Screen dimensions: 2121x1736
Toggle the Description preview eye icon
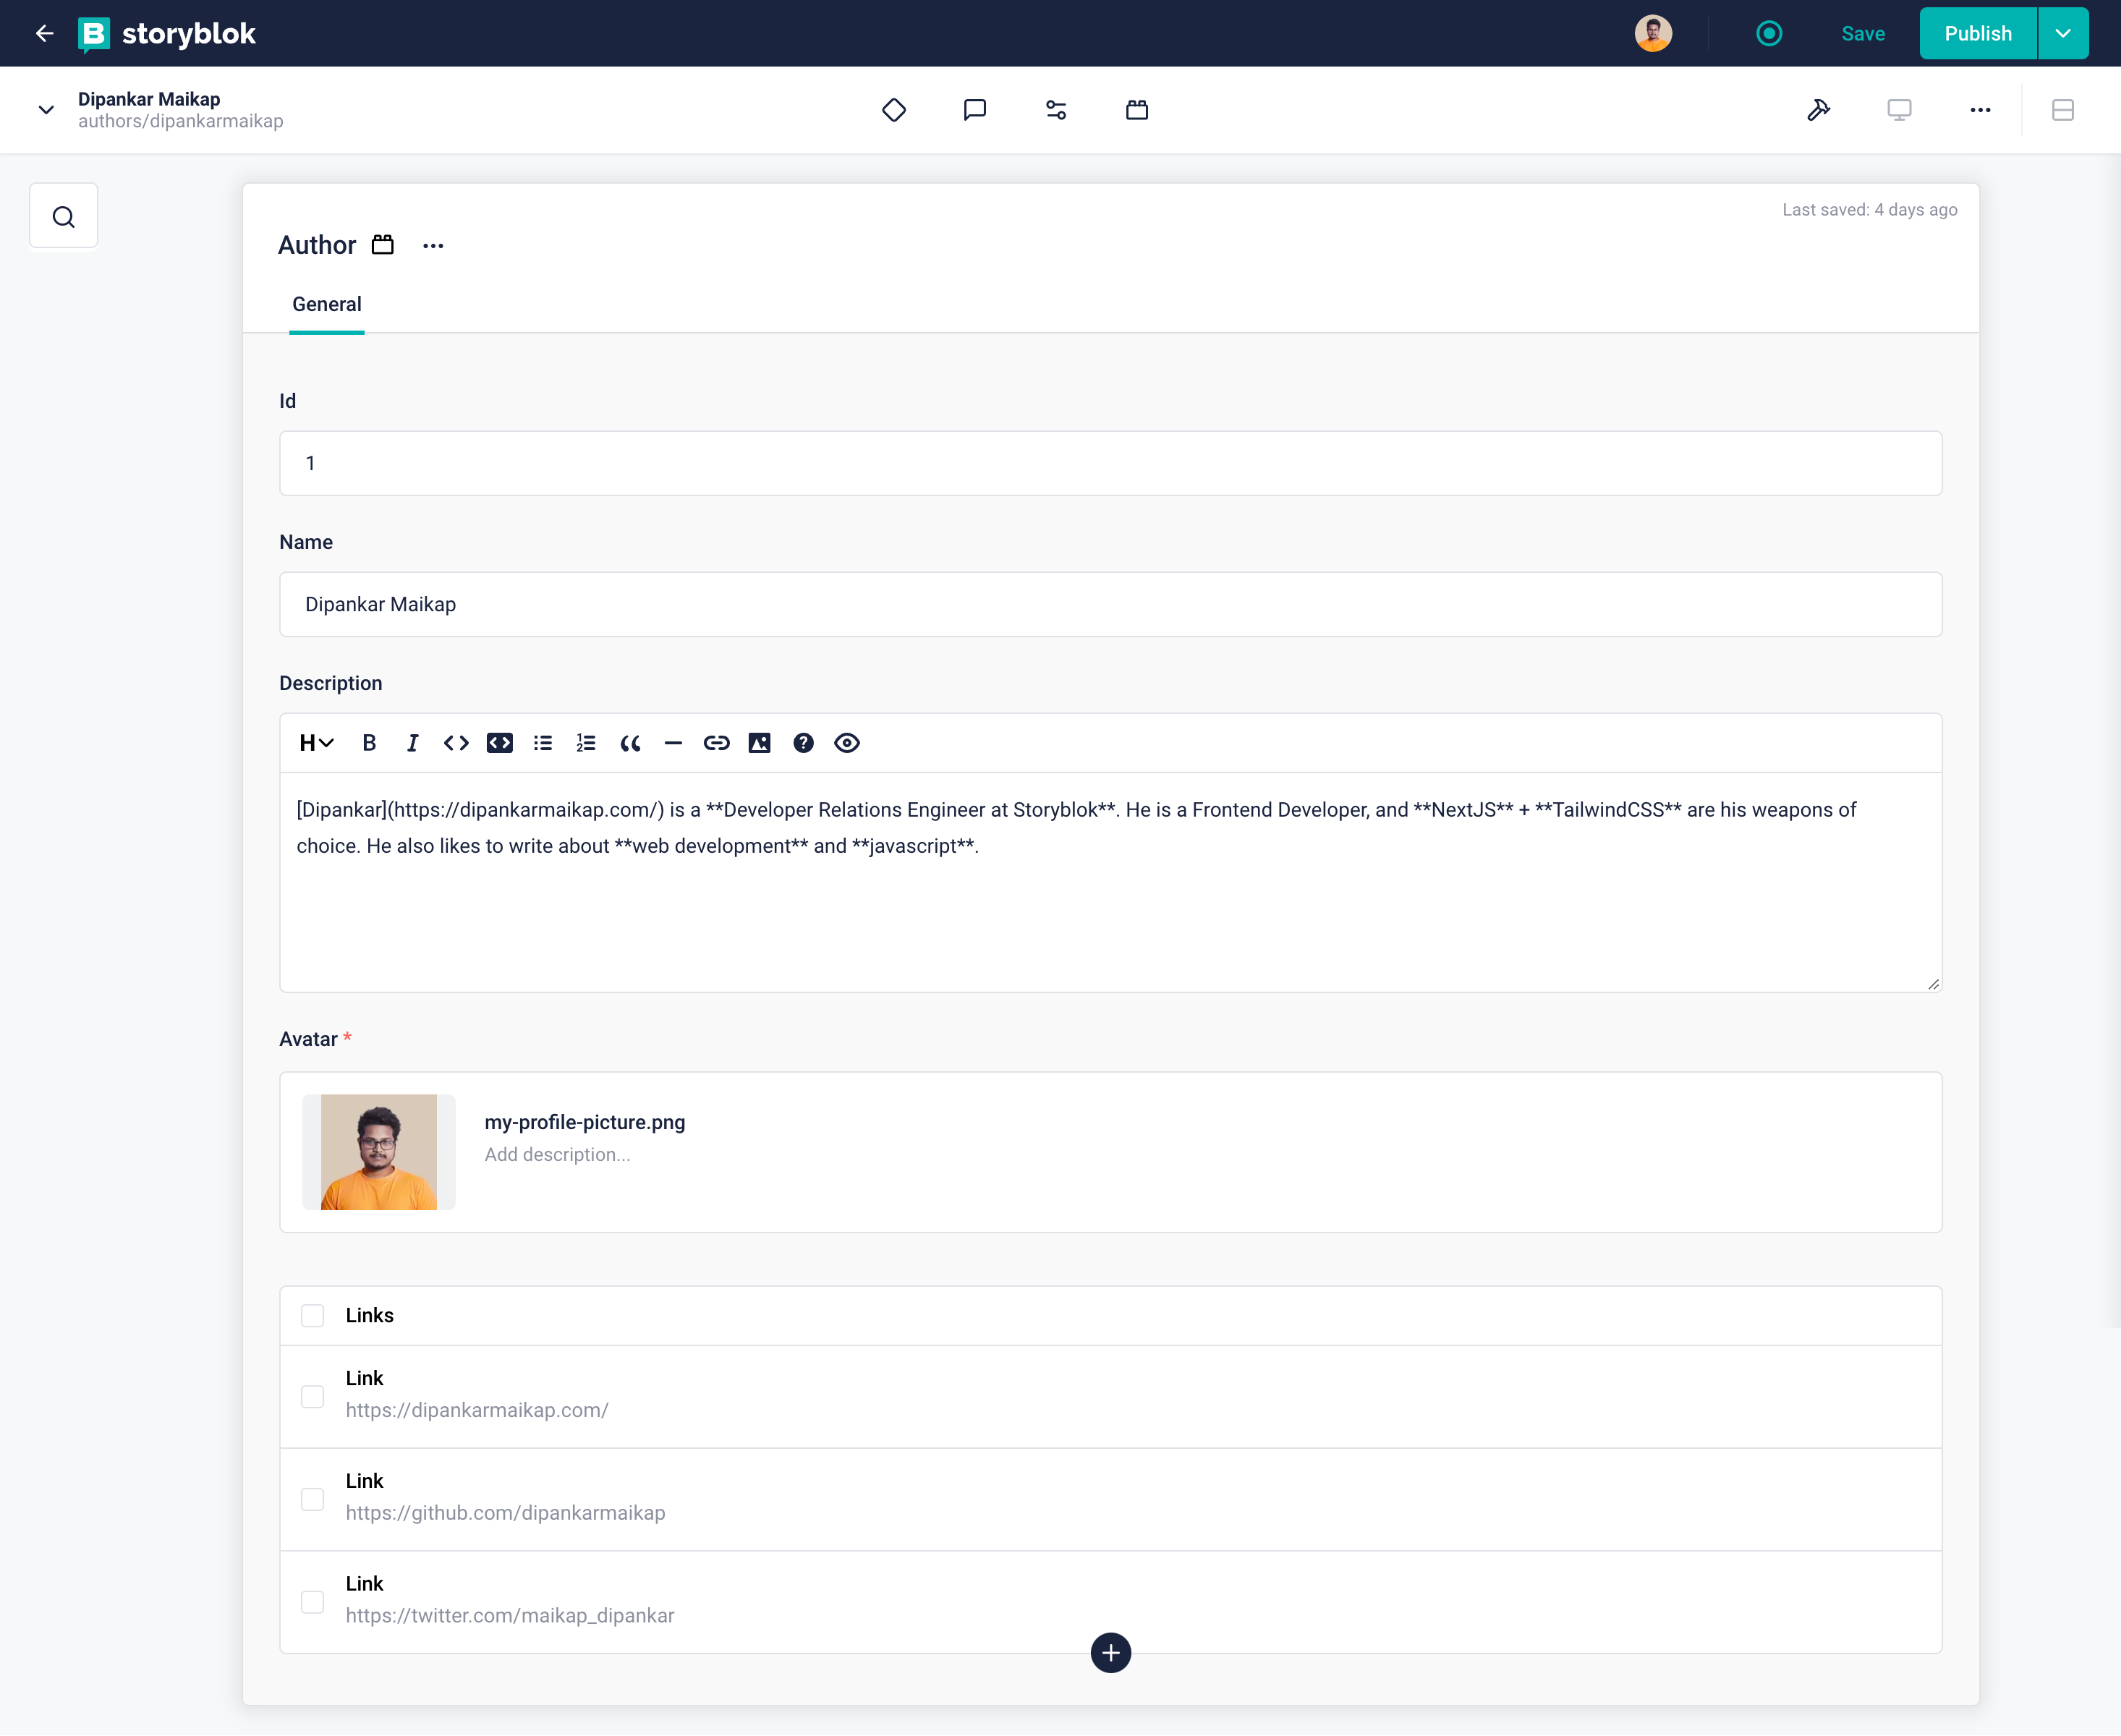(x=847, y=743)
